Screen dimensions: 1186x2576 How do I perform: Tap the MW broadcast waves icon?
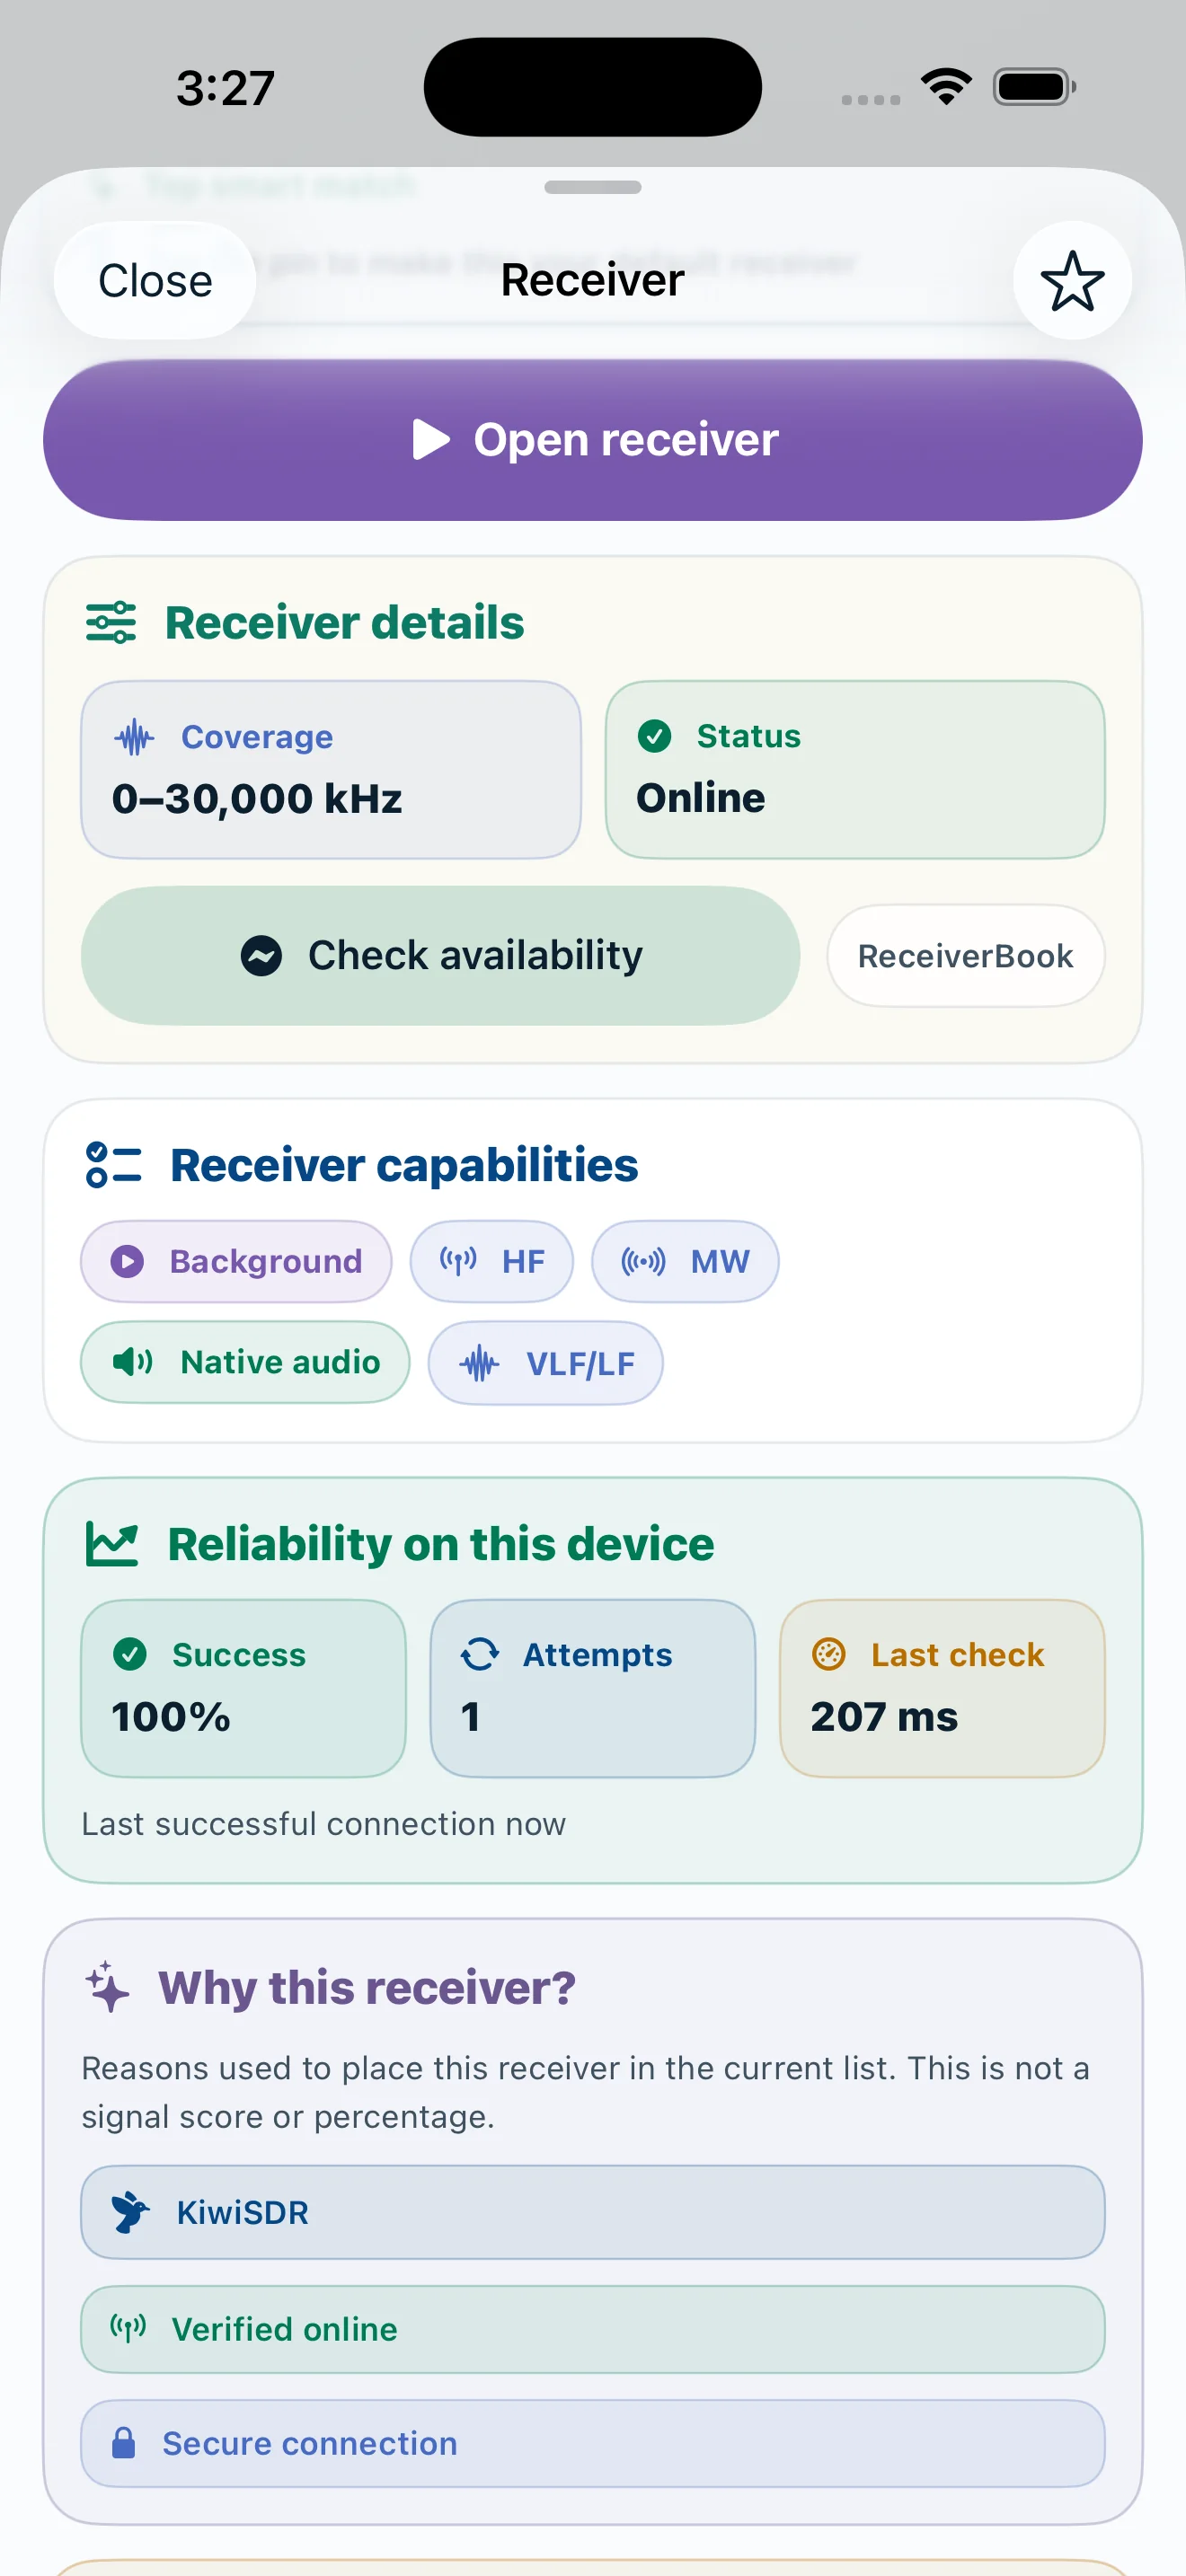tap(643, 1262)
